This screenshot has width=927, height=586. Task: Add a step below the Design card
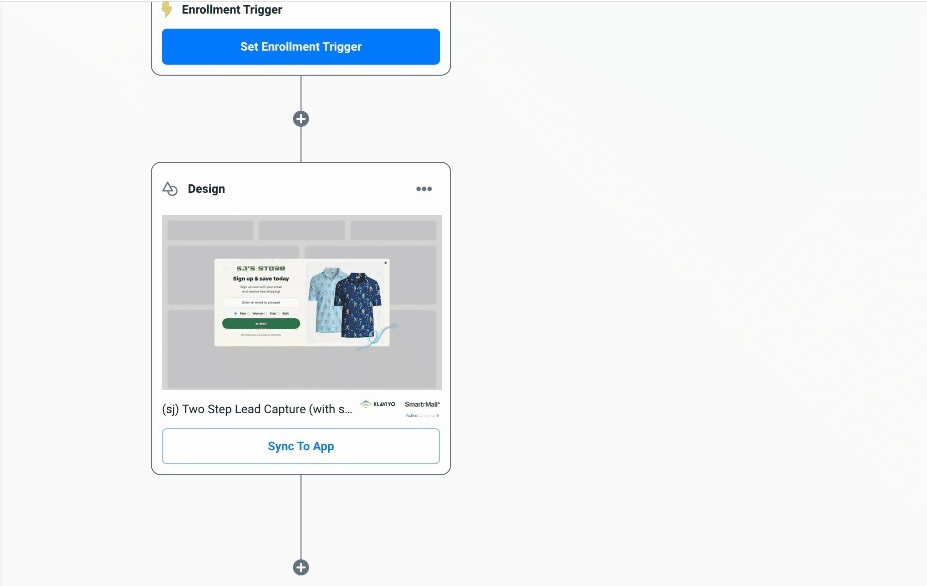(x=301, y=567)
